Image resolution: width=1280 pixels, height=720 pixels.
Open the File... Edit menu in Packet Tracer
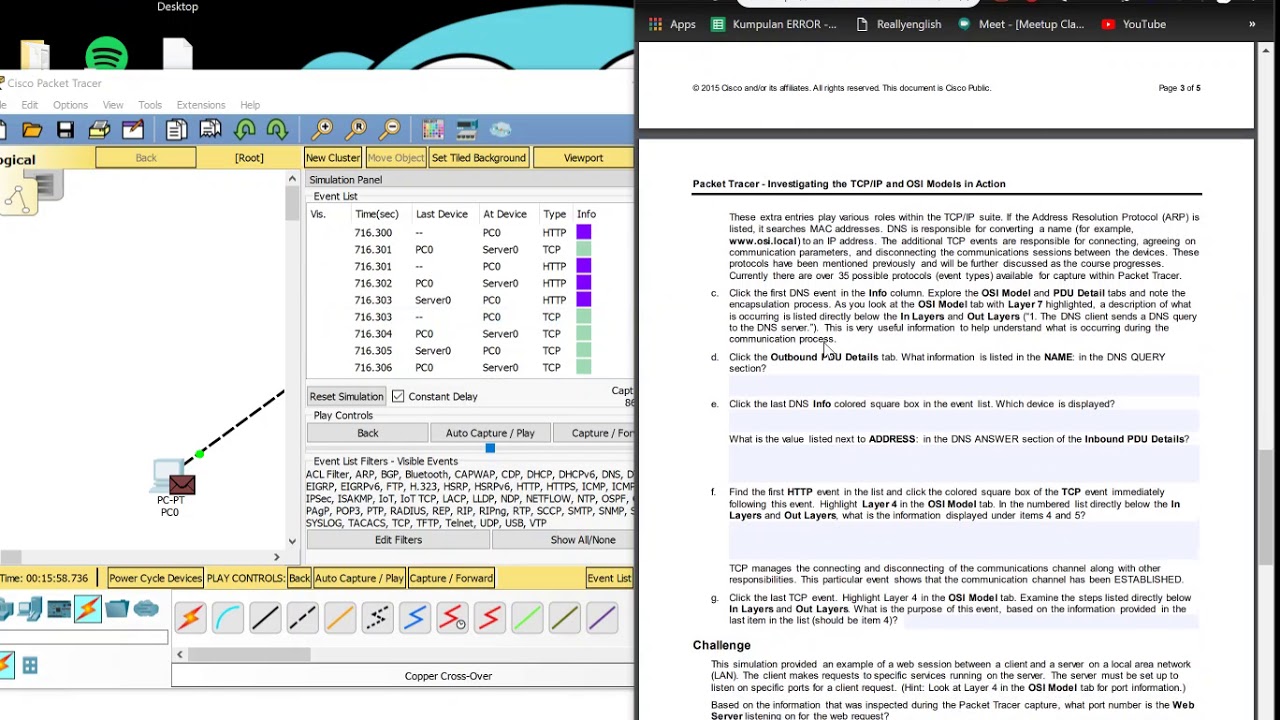coord(30,105)
